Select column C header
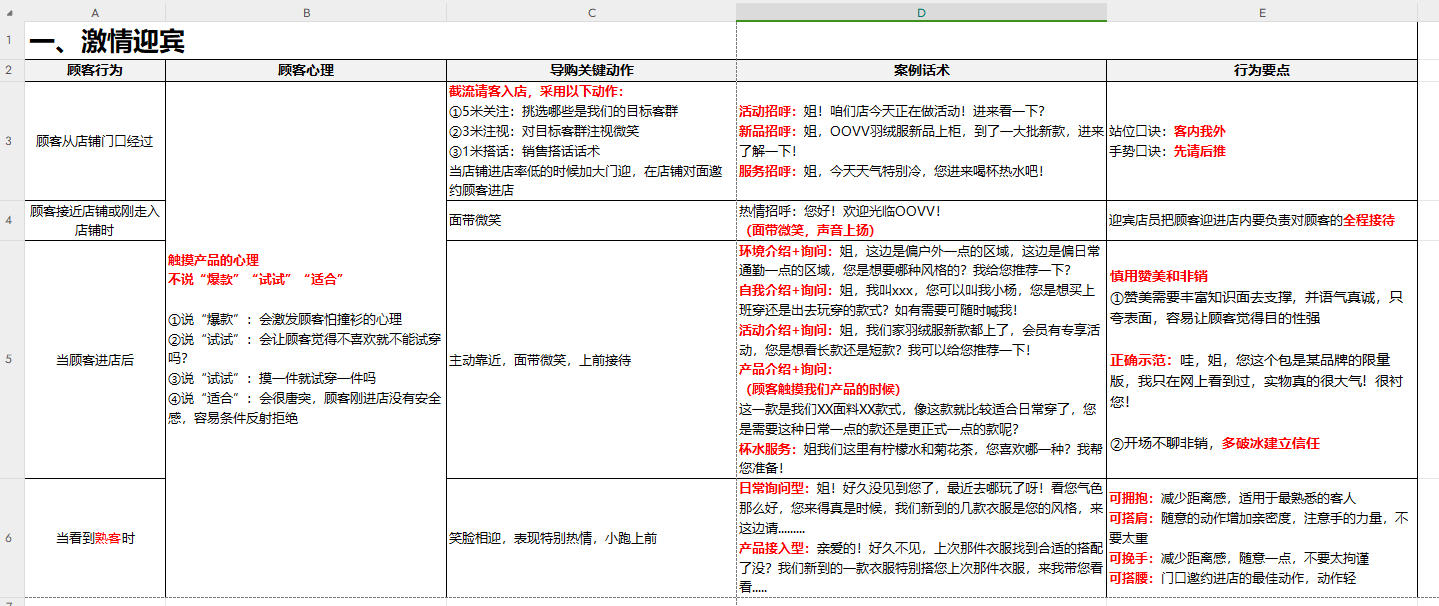The width and height of the screenshot is (1439, 606). click(x=591, y=12)
